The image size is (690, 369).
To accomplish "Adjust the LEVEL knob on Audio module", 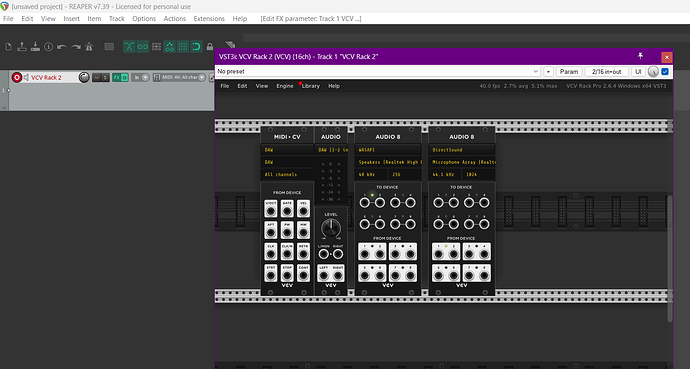I will [x=330, y=228].
